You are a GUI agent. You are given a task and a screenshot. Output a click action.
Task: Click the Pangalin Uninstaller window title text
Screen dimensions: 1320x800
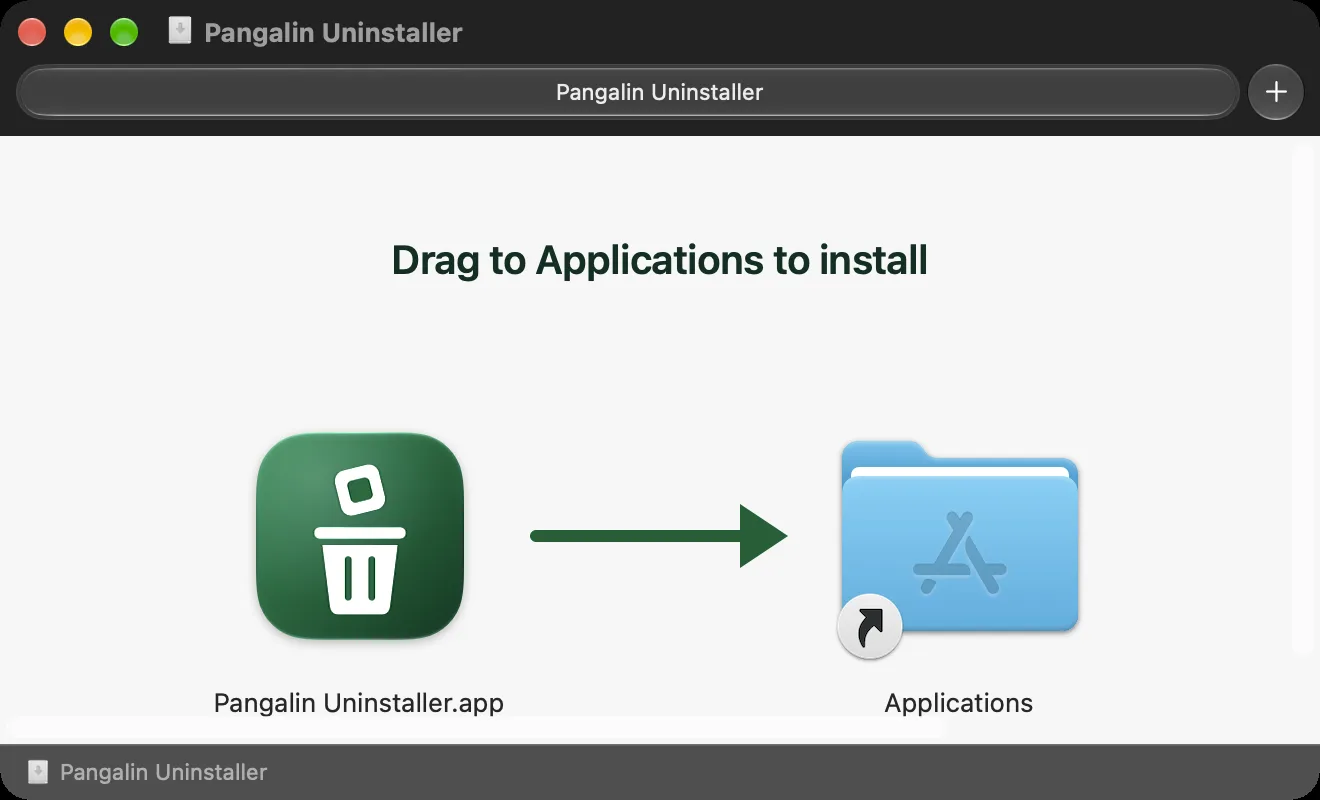point(333,32)
